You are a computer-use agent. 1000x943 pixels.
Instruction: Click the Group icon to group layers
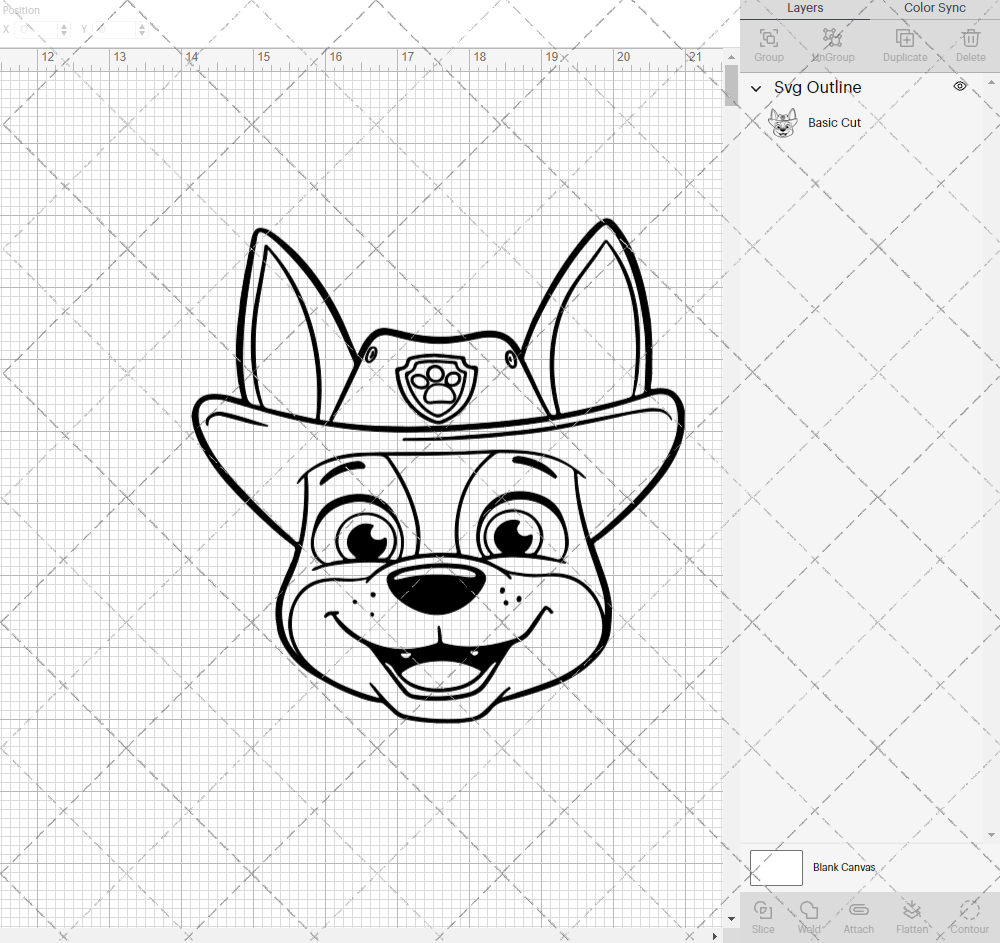coord(768,40)
